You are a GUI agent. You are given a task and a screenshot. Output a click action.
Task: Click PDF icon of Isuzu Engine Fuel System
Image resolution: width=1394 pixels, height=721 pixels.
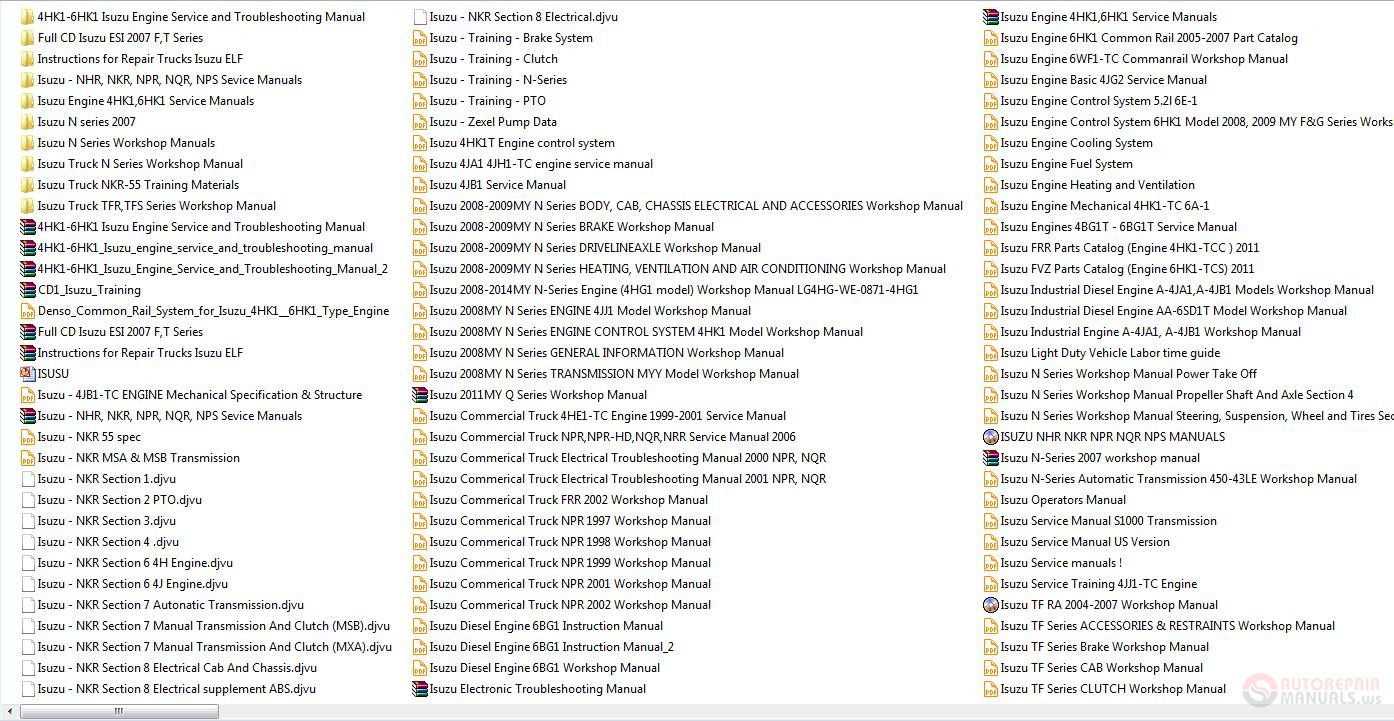(x=991, y=164)
